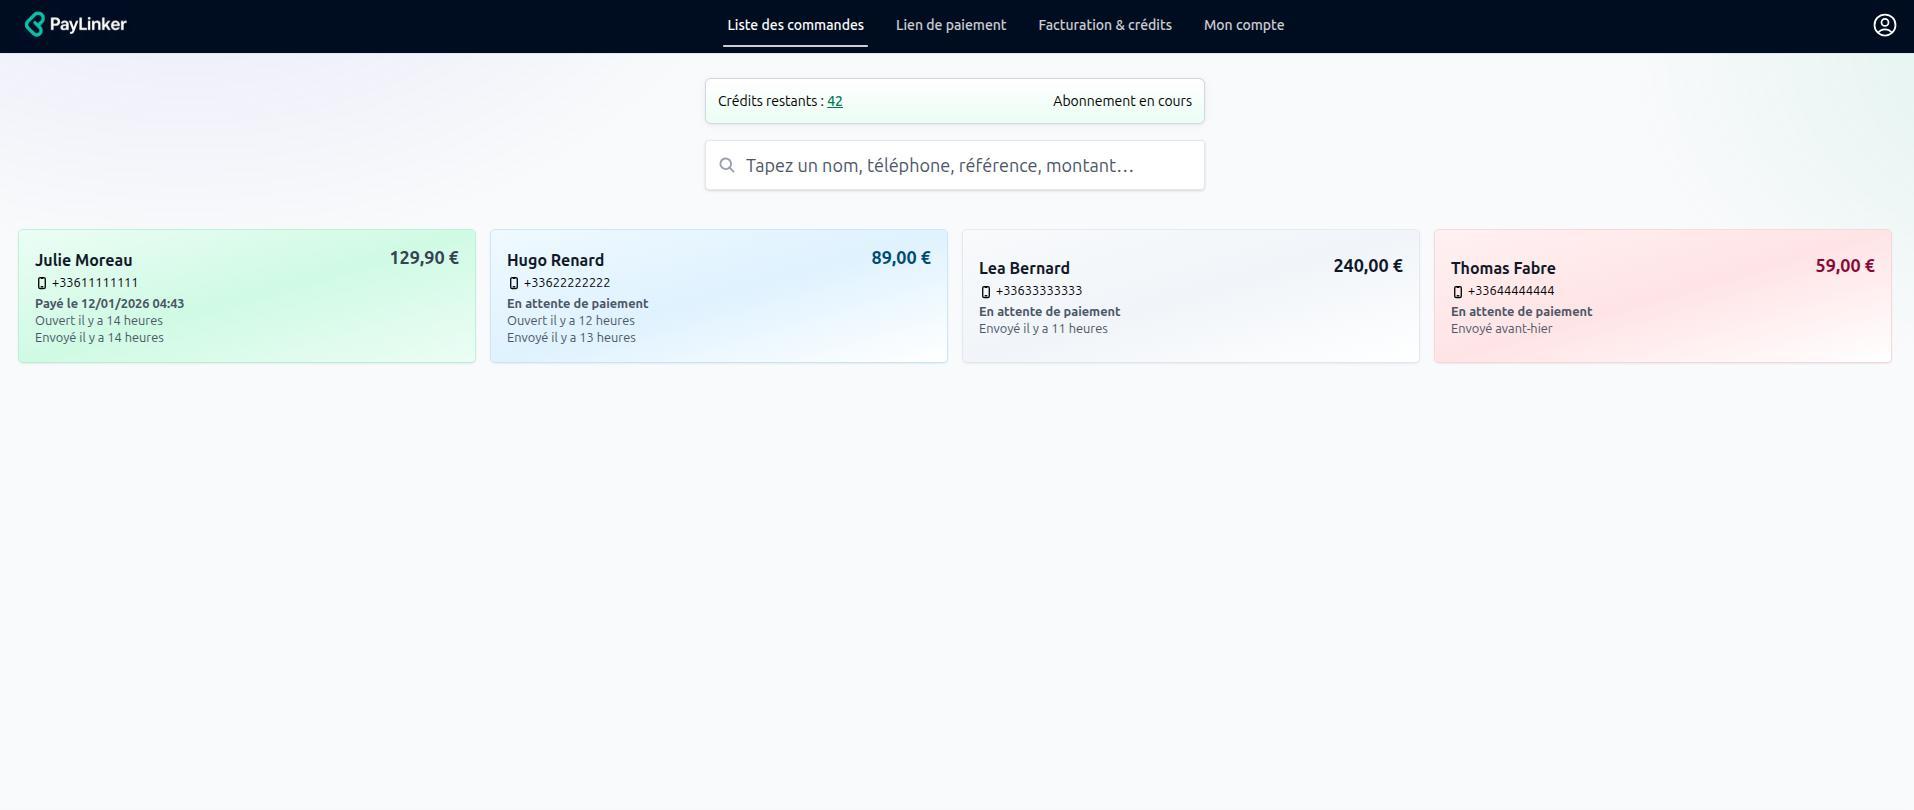Click phone icon on Julie Moreau's card
This screenshot has width=1914, height=810.
[42, 284]
